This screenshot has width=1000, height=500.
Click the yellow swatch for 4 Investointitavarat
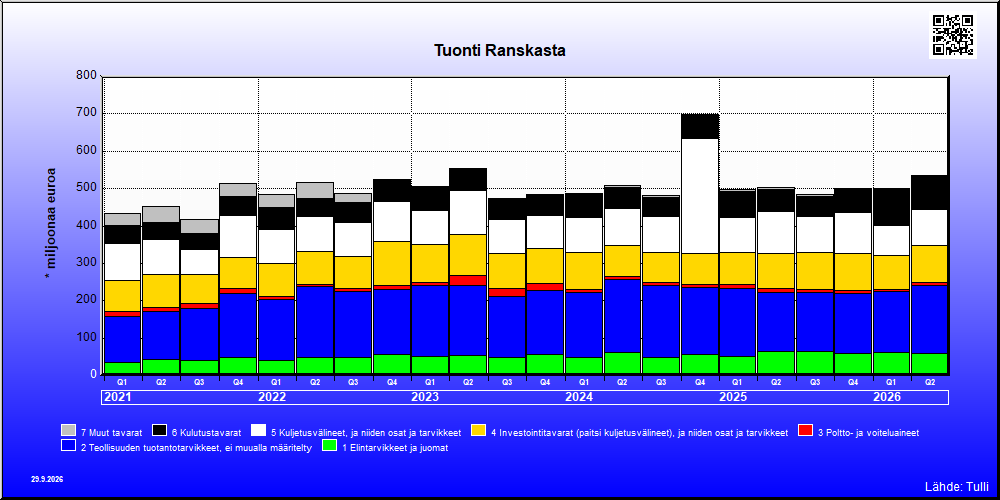click(478, 430)
